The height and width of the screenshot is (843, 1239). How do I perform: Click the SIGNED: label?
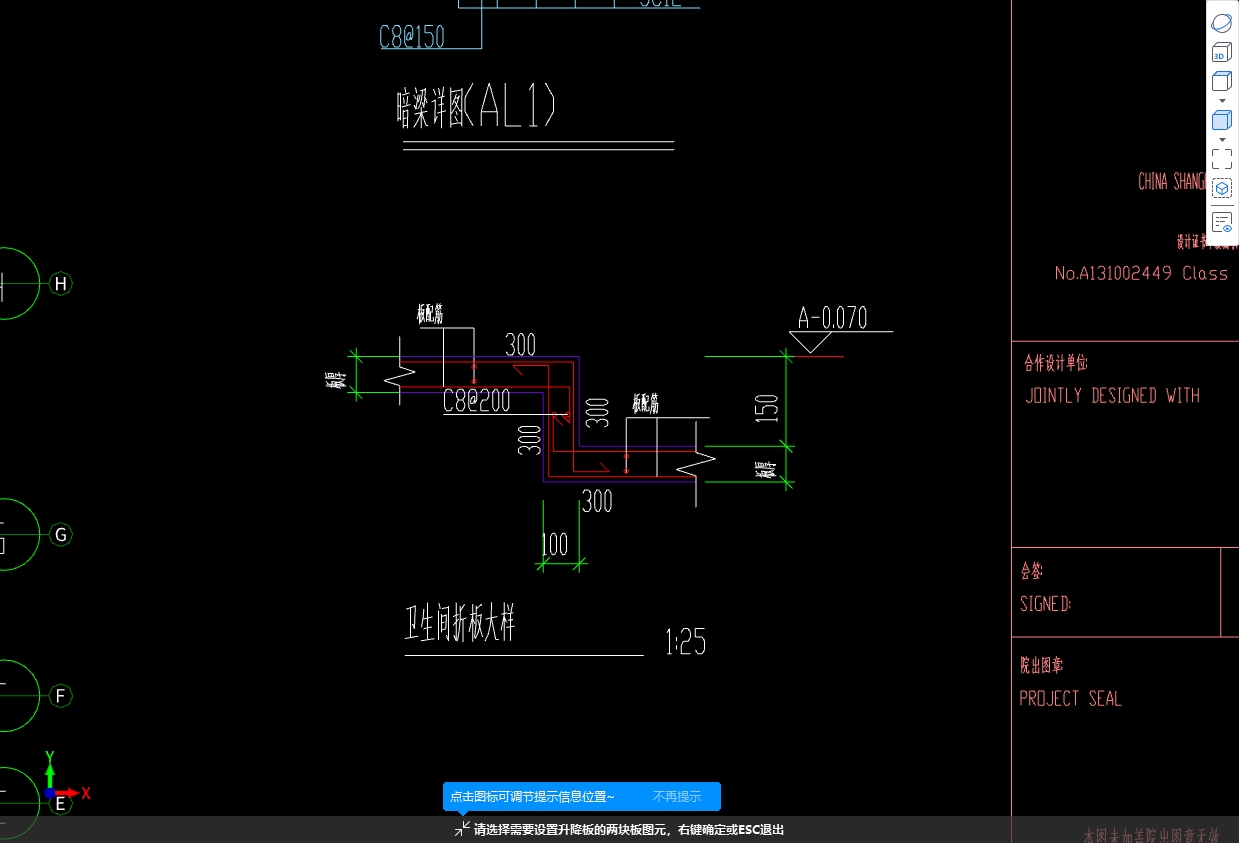coord(1046,604)
